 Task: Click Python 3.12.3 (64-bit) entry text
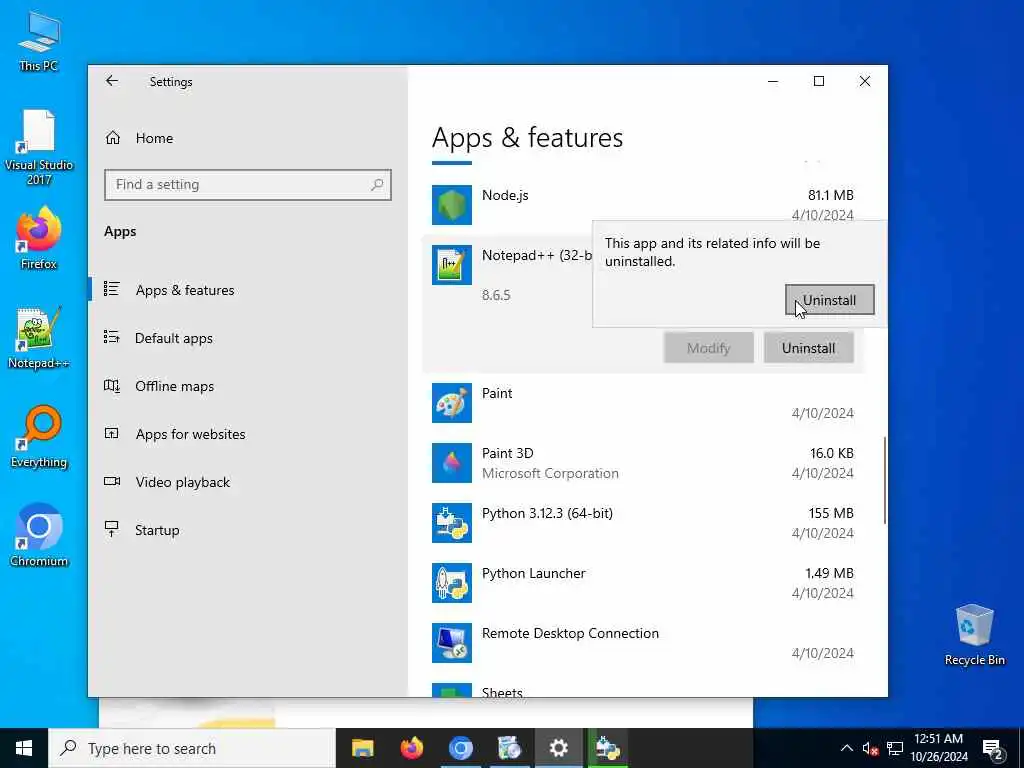547,513
